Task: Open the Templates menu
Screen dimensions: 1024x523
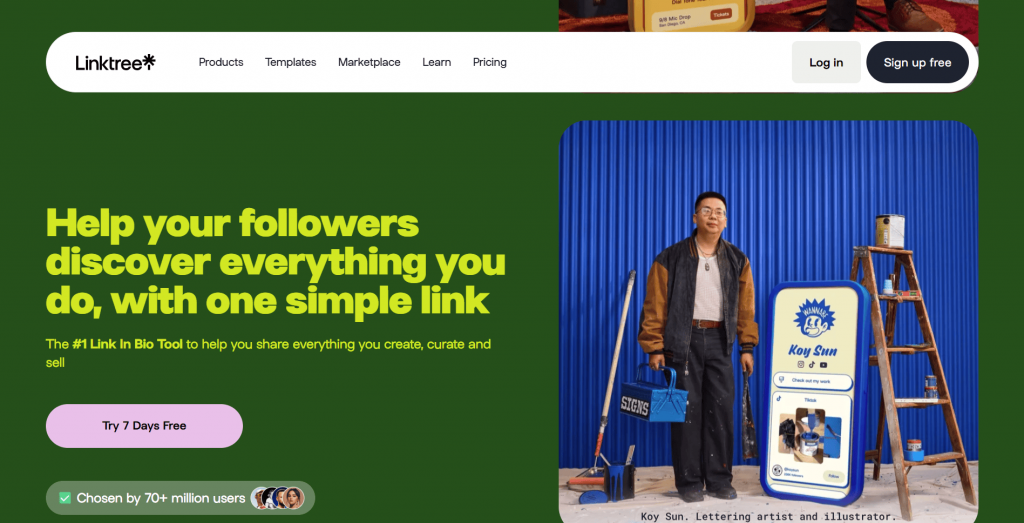Action: click(291, 62)
